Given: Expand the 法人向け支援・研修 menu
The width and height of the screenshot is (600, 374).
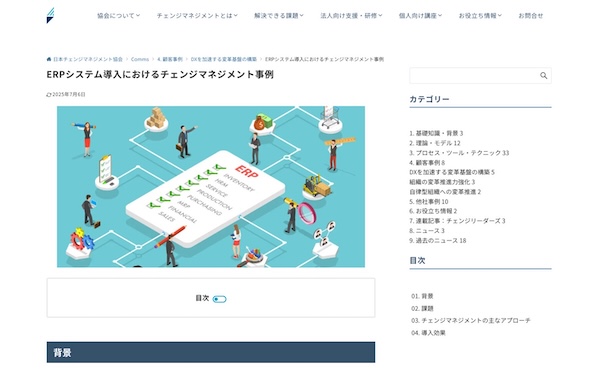Looking at the screenshot, I should coord(351,16).
